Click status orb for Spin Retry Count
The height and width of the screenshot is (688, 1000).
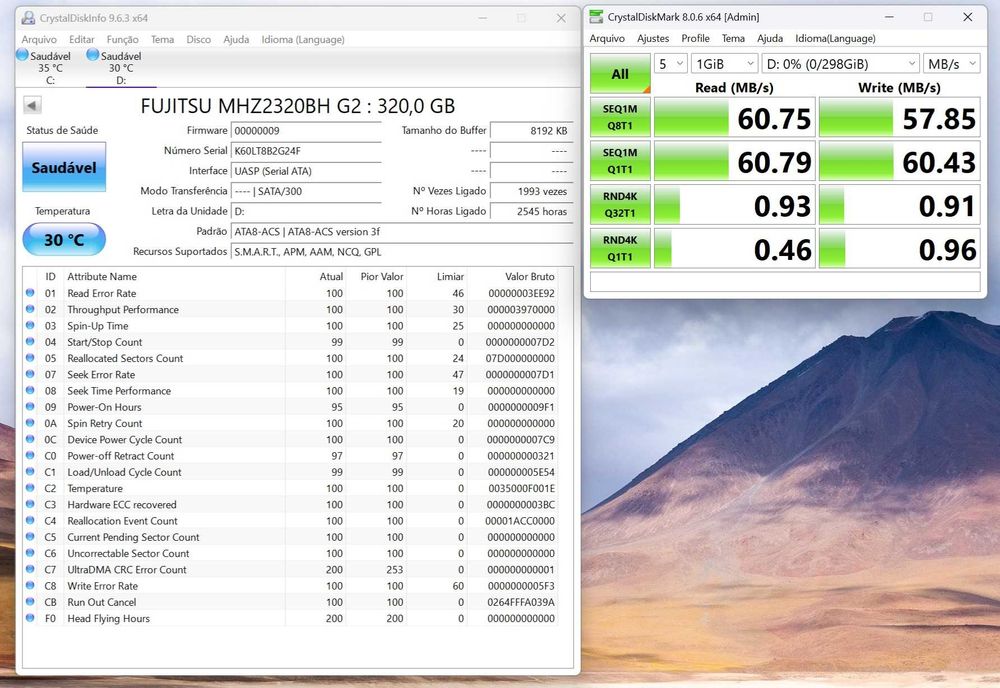pyautogui.click(x=30, y=423)
